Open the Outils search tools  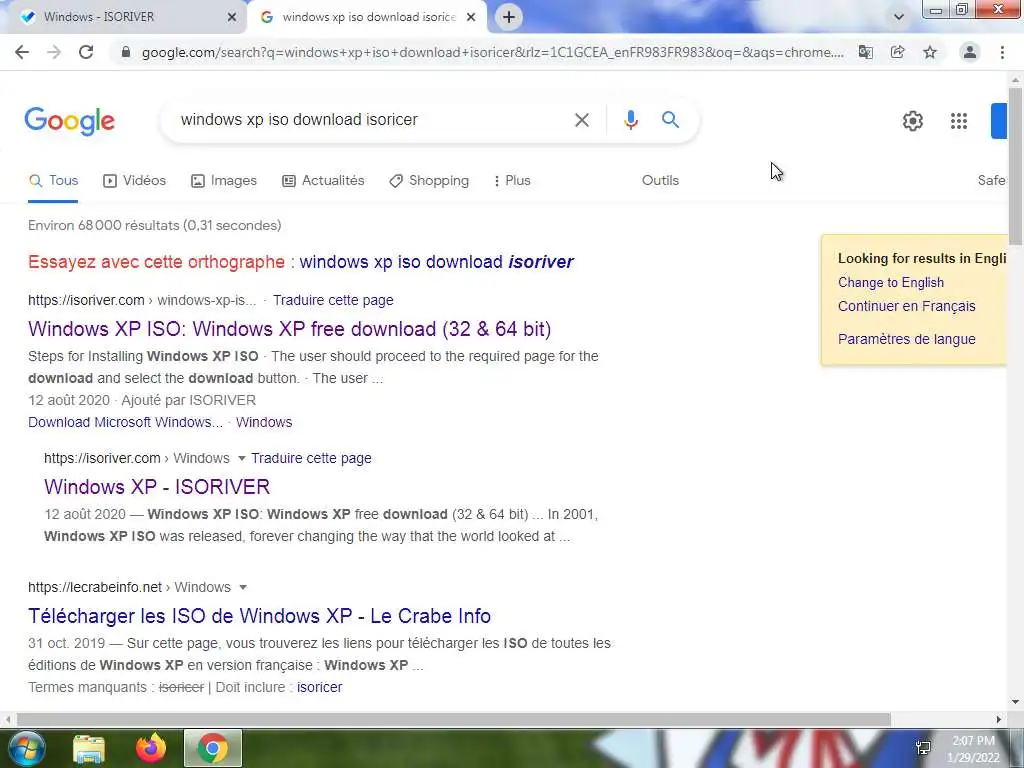pos(660,181)
